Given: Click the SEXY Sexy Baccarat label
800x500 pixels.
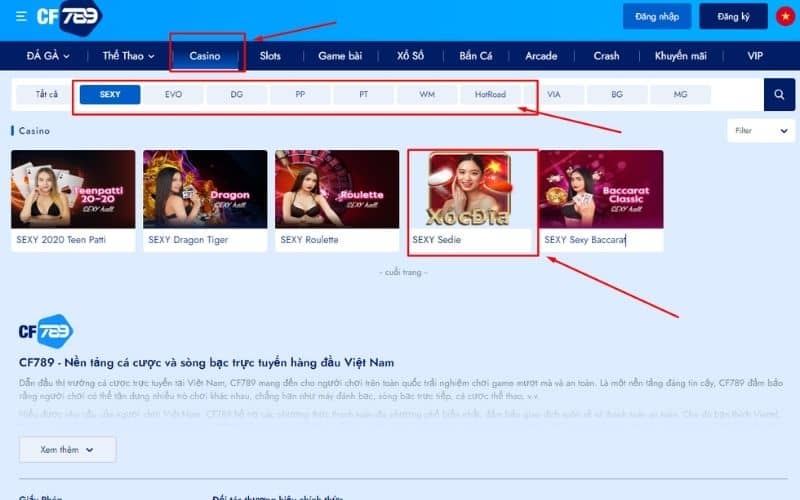Looking at the screenshot, I should 585,240.
